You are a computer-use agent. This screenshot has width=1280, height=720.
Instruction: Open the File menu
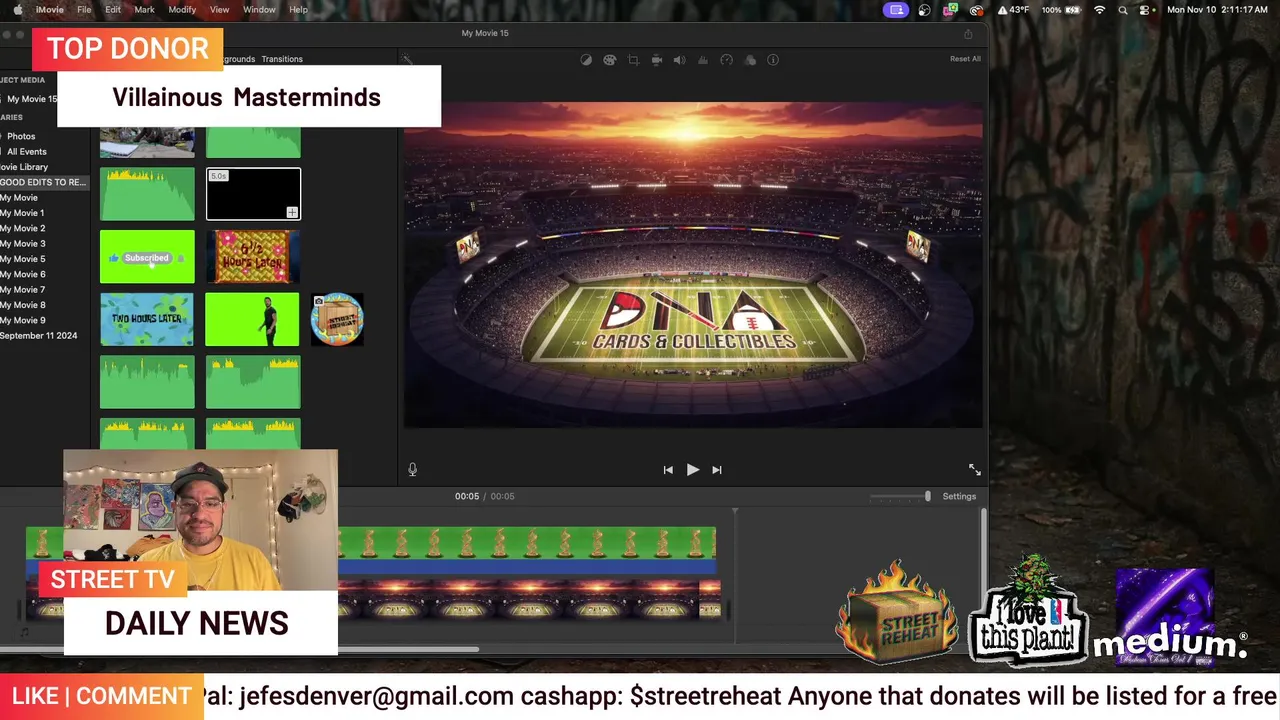tap(84, 10)
